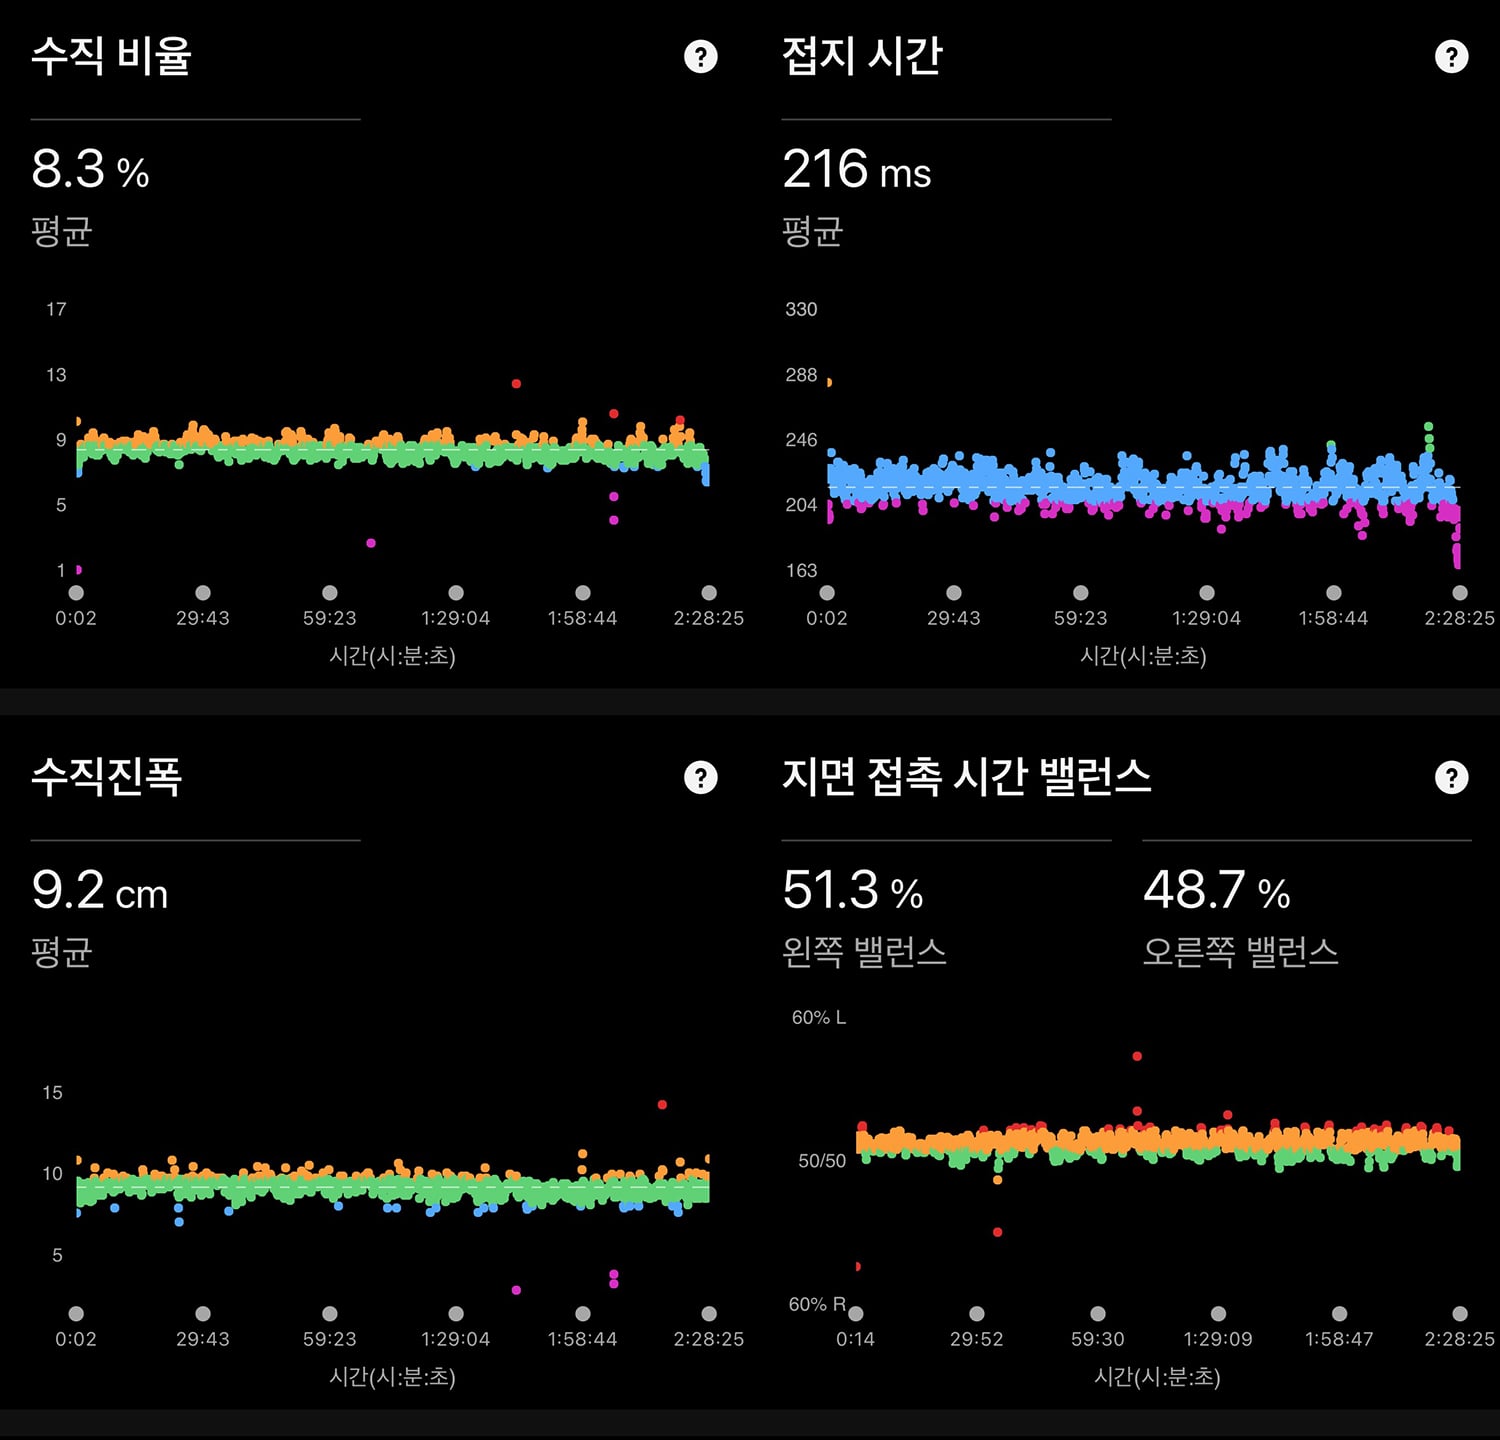The image size is (1500, 1440).
Task: Select 0:02 marker dot on 수직 비율 chart
Action: (x=76, y=593)
